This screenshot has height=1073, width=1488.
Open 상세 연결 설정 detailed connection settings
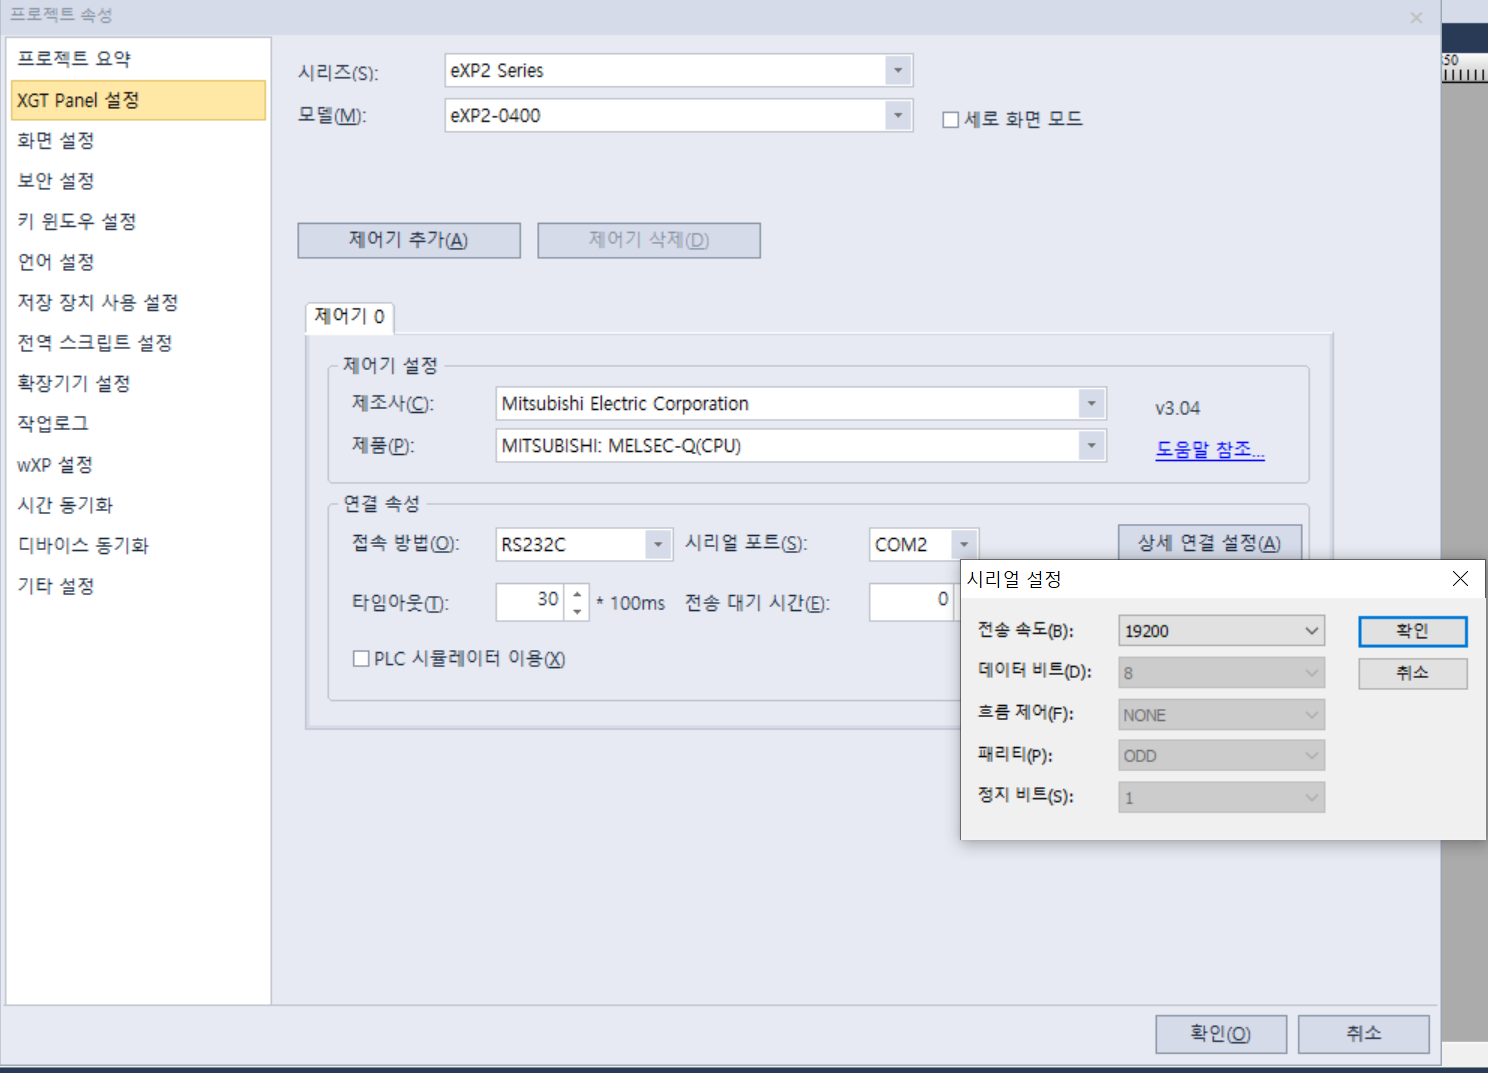(1209, 542)
